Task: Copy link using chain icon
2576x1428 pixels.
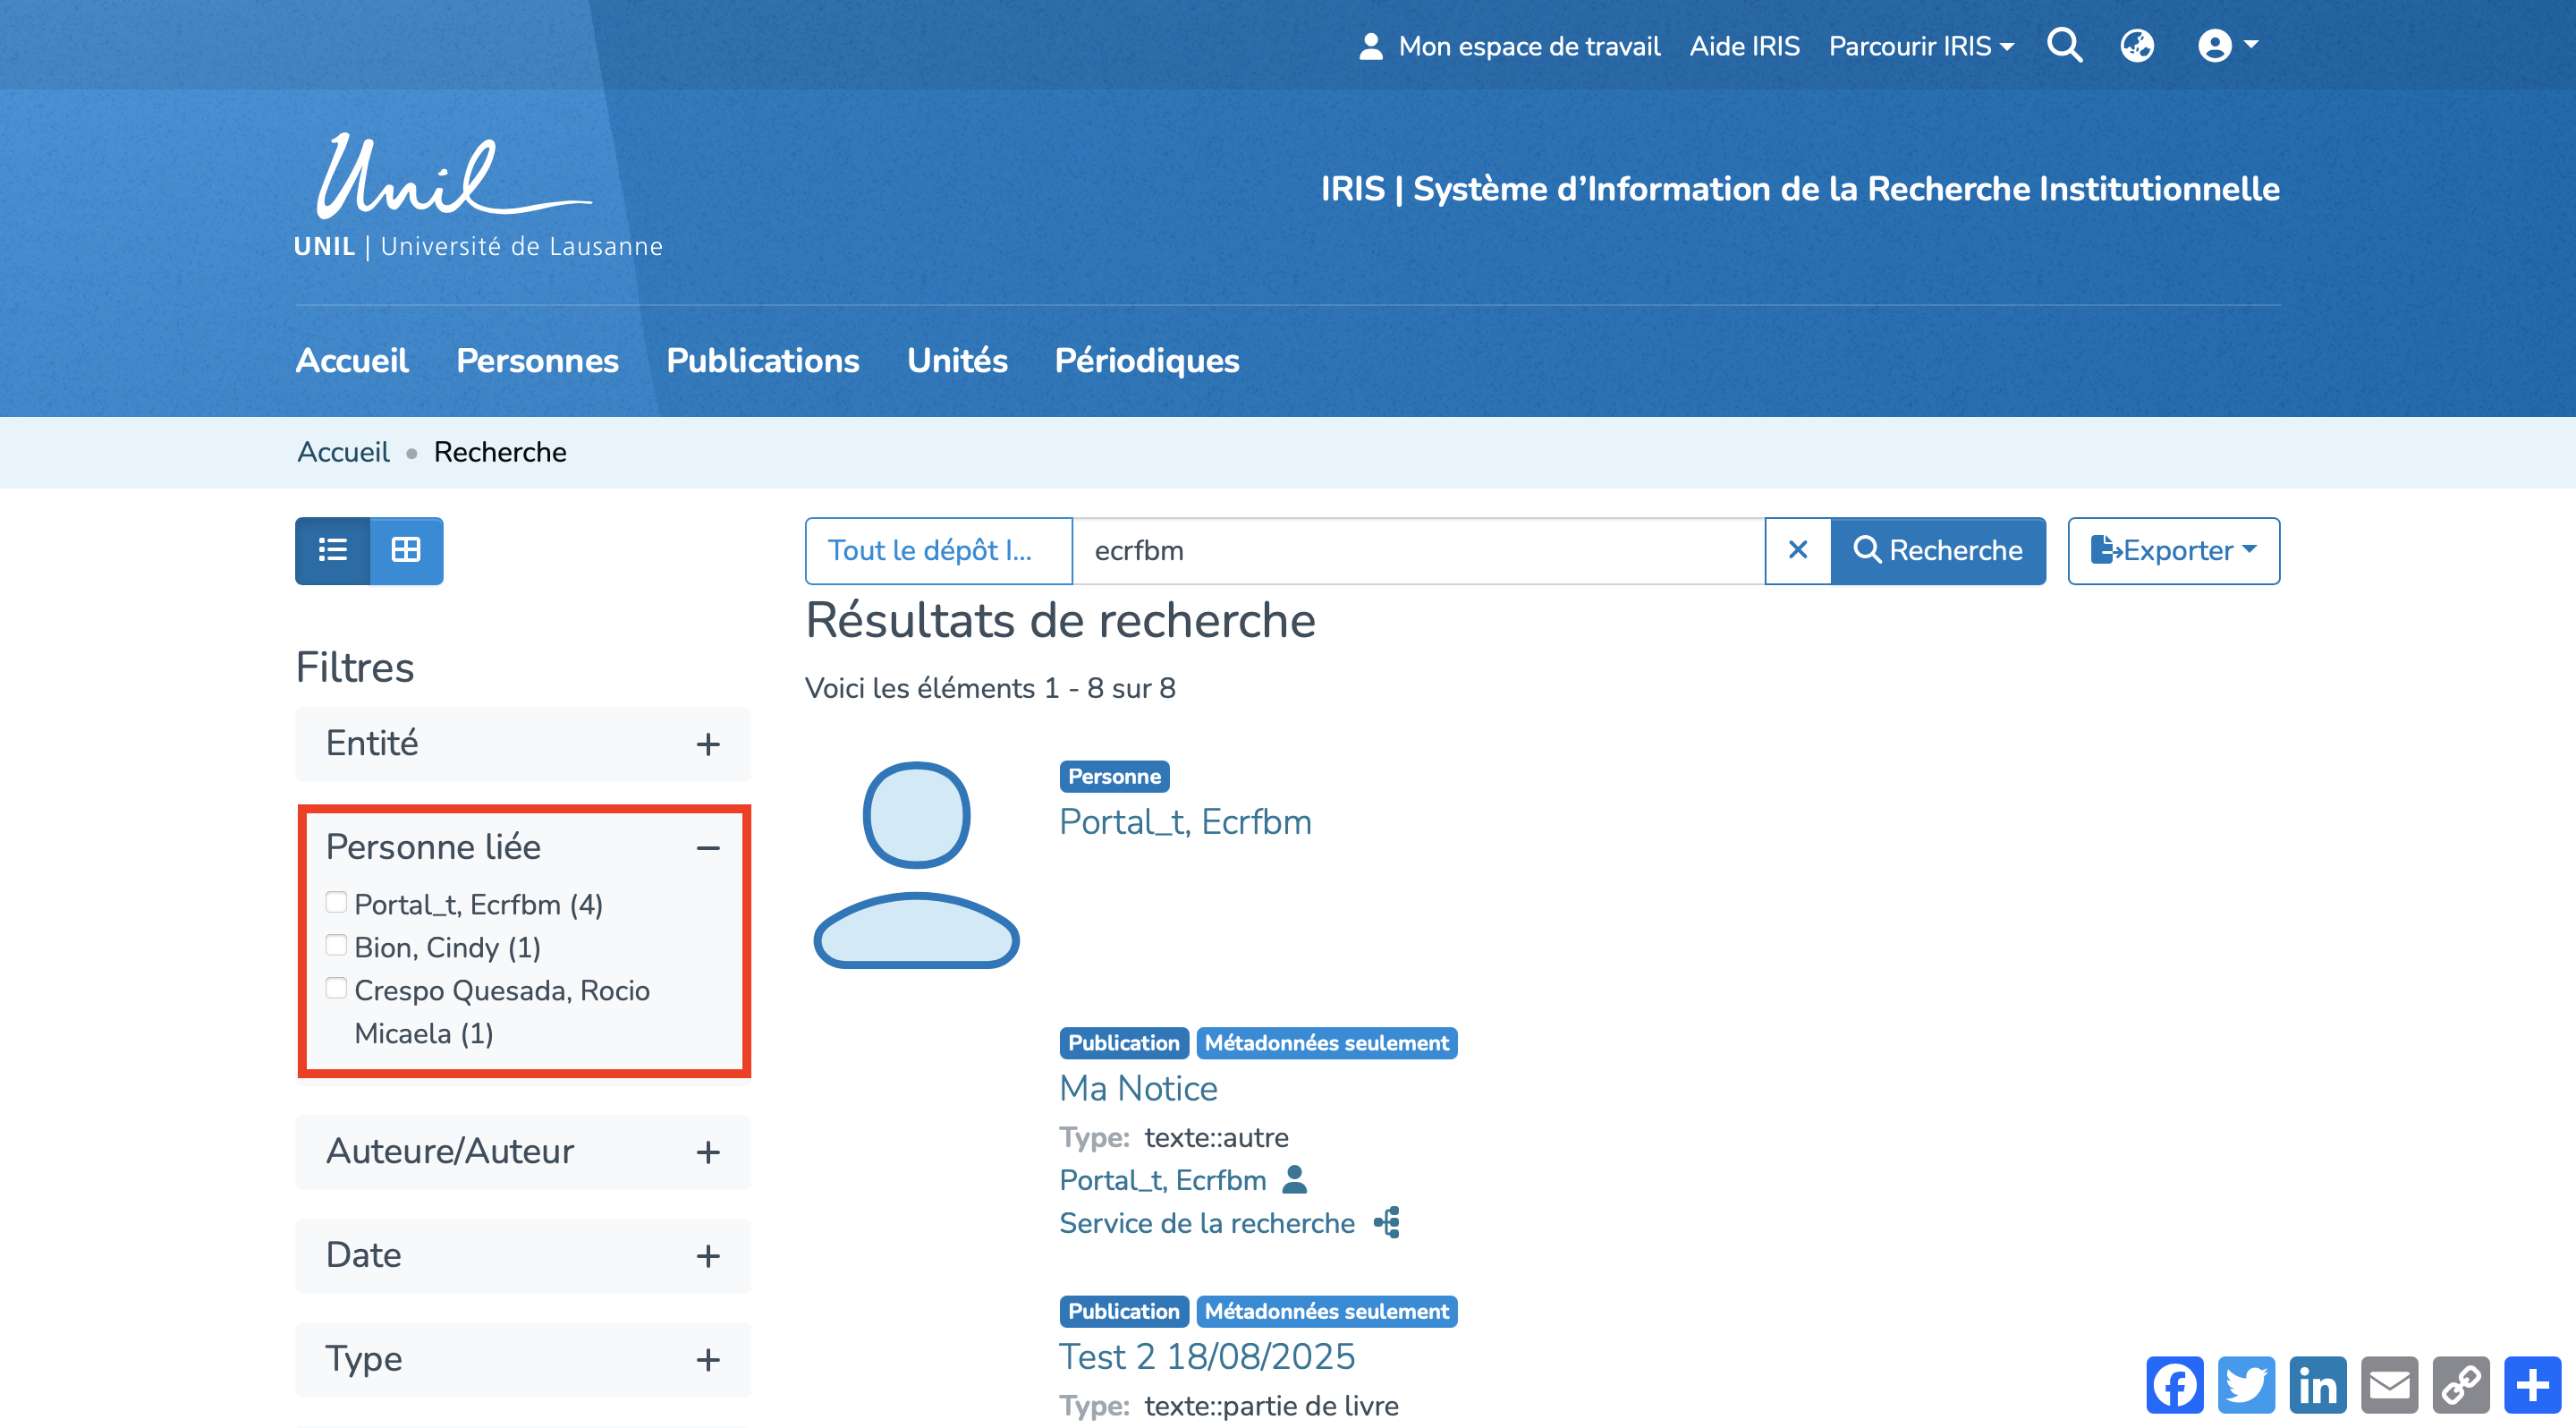Action: [x=2460, y=1385]
